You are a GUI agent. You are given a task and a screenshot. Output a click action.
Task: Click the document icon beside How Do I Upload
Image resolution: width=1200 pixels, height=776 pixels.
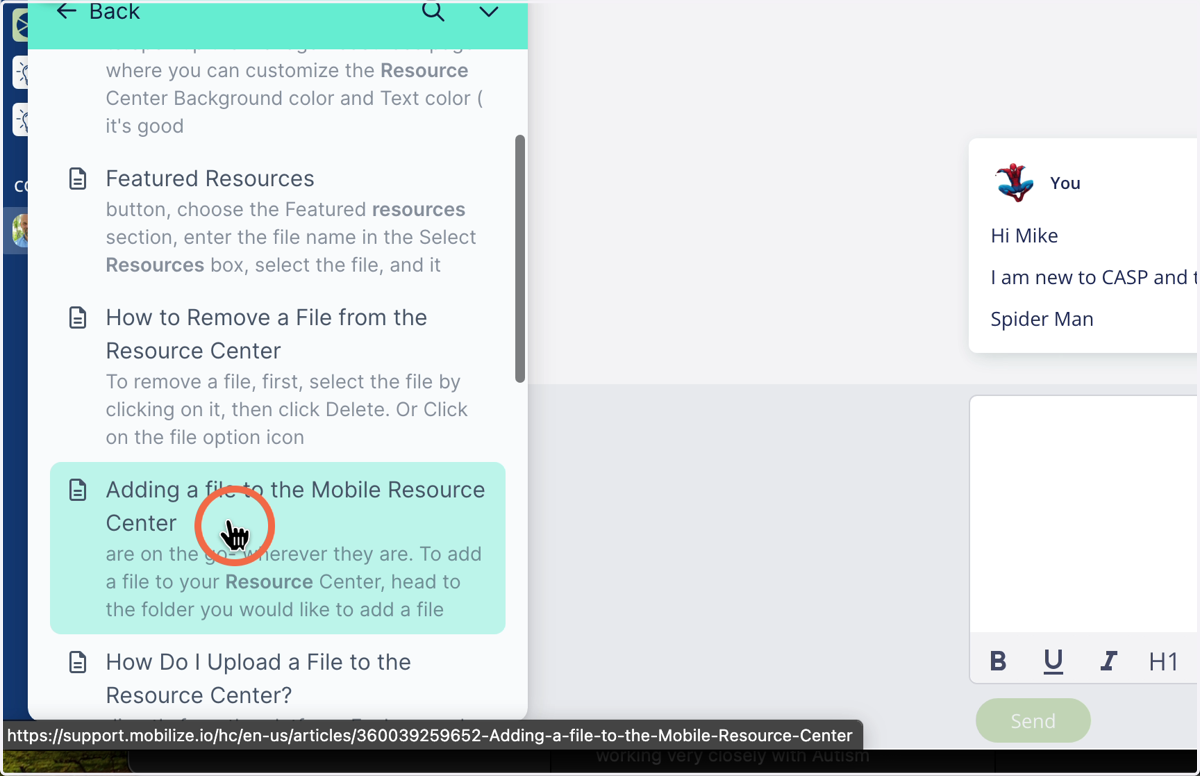[x=77, y=662]
